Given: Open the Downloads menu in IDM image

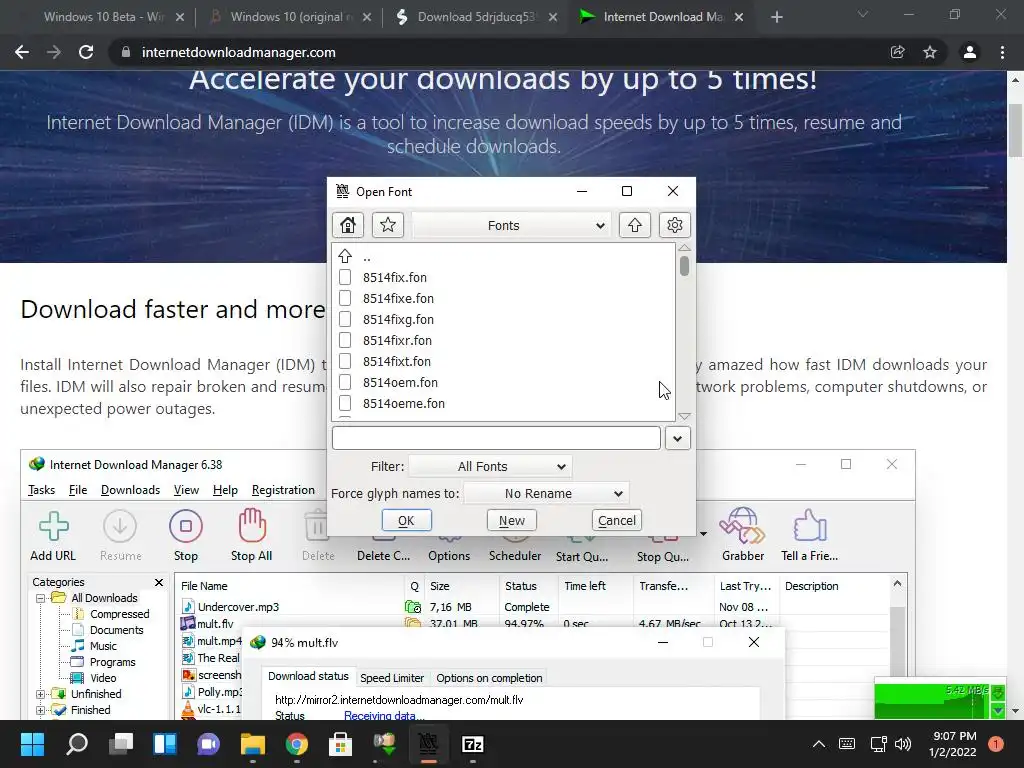Looking at the screenshot, I should coord(130,490).
